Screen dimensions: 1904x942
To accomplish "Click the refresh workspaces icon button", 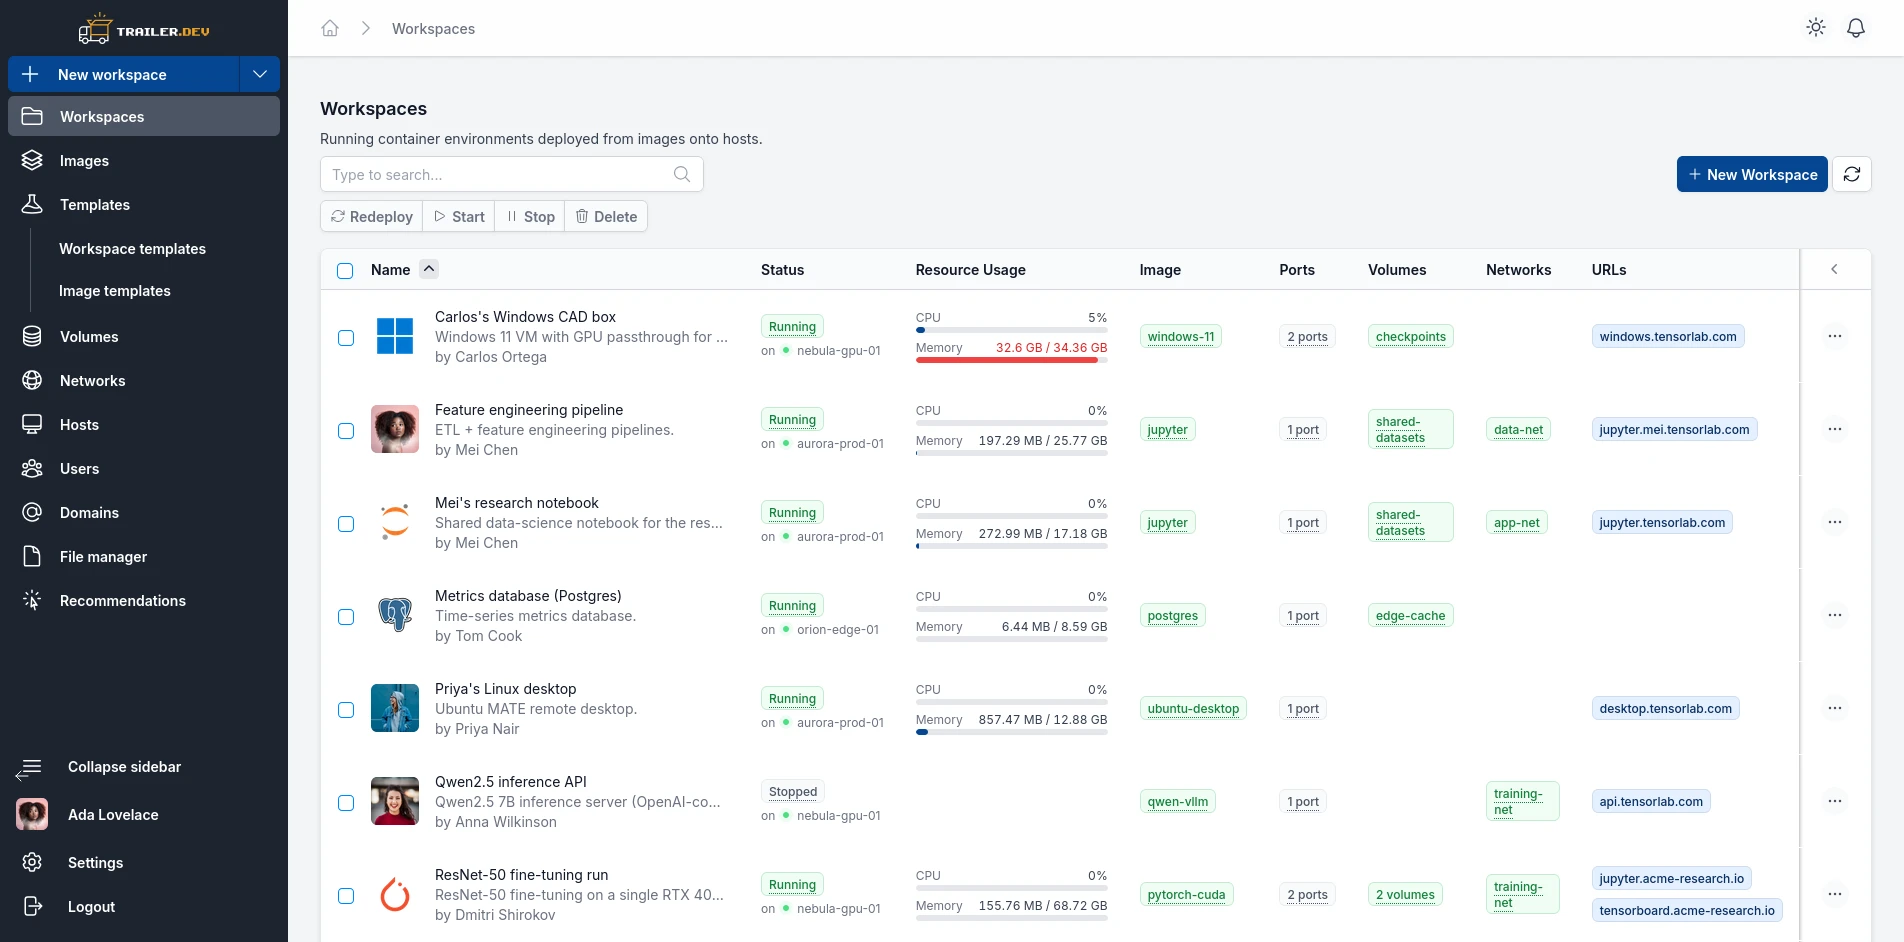I will point(1852,174).
